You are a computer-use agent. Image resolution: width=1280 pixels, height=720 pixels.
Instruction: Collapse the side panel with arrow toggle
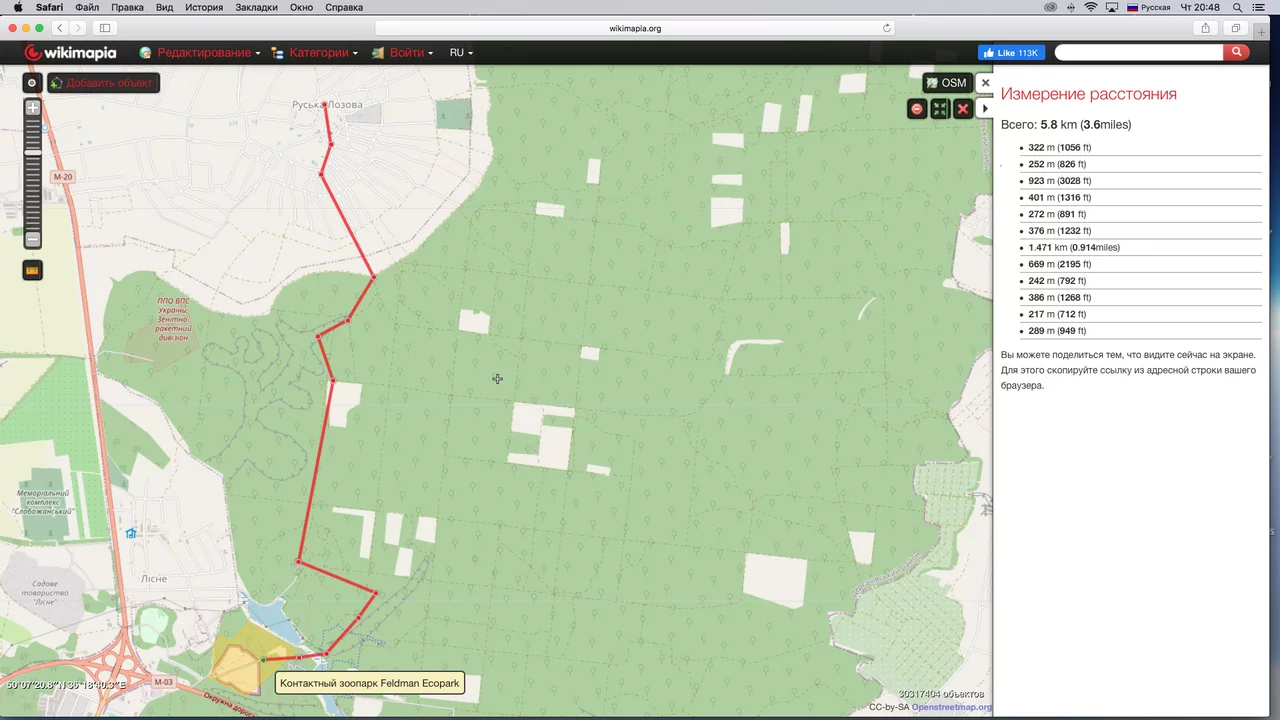click(x=985, y=109)
